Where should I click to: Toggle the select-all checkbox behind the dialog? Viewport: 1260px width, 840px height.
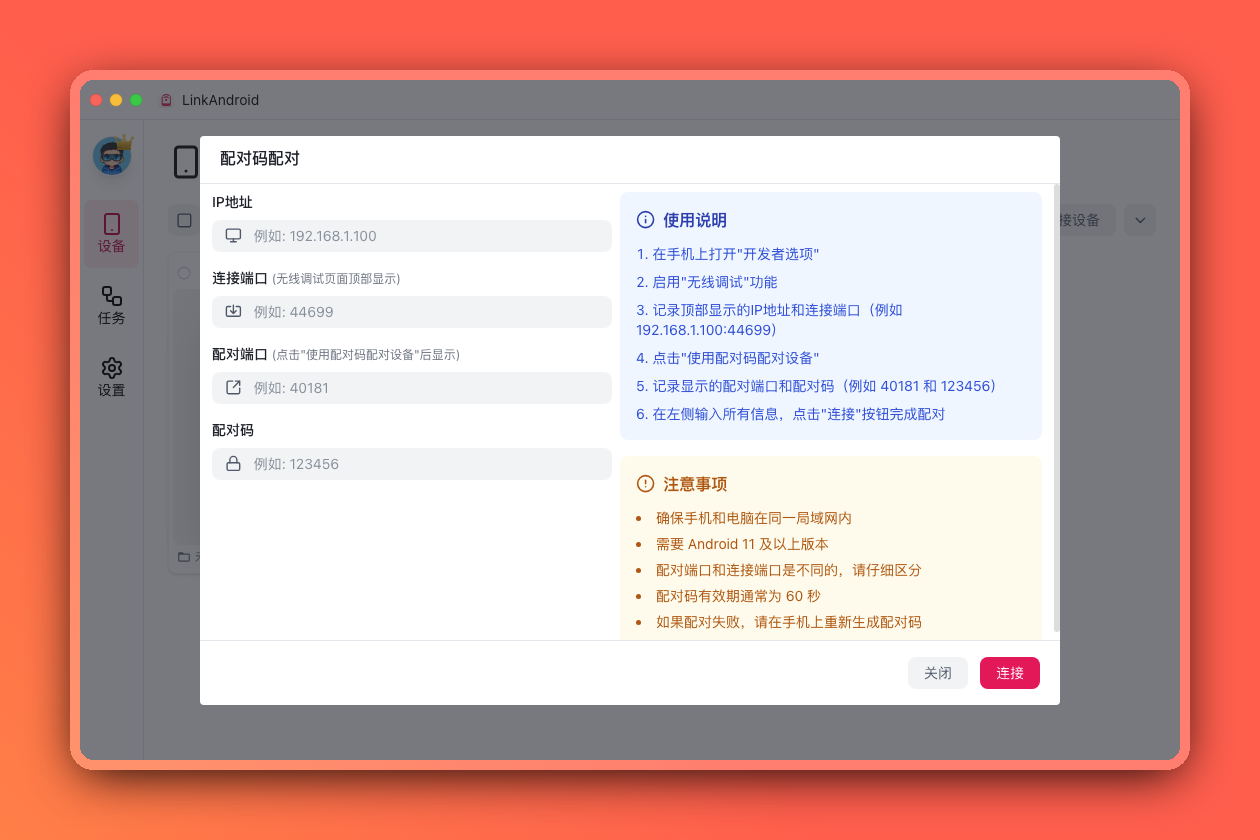tap(184, 220)
